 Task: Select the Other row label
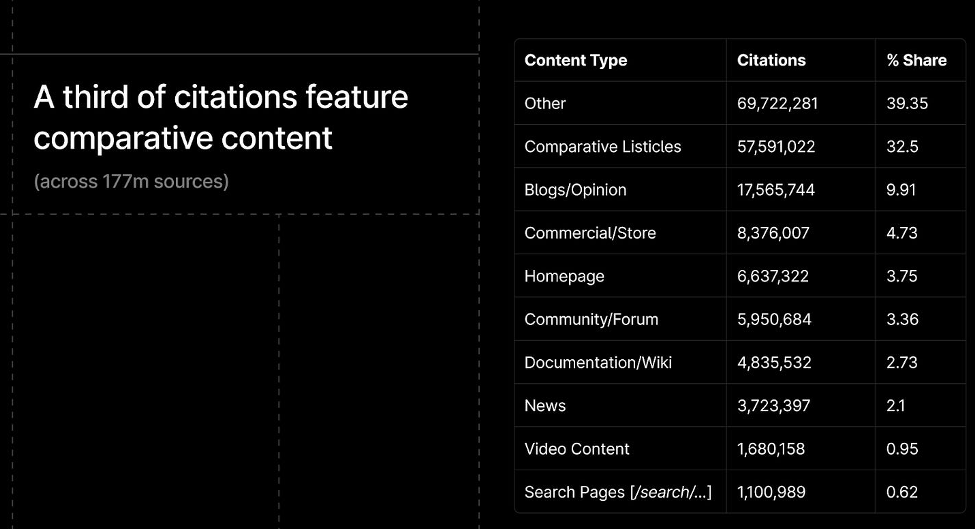(545, 103)
